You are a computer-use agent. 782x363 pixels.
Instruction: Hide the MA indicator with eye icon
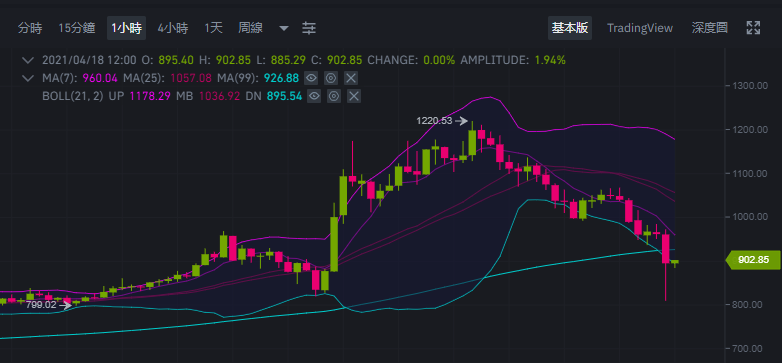(x=312, y=78)
